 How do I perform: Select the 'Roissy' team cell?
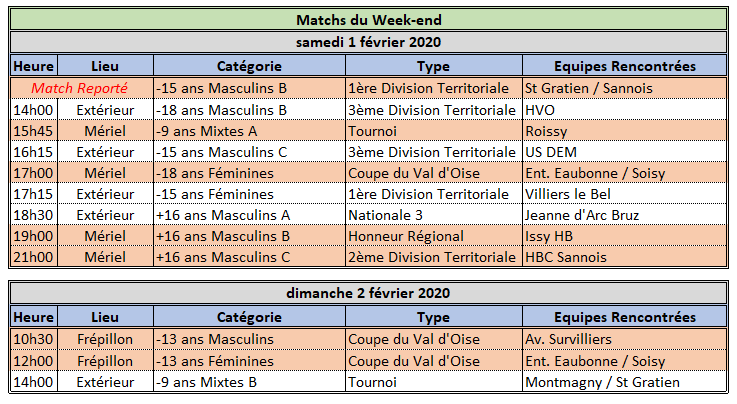click(625, 131)
